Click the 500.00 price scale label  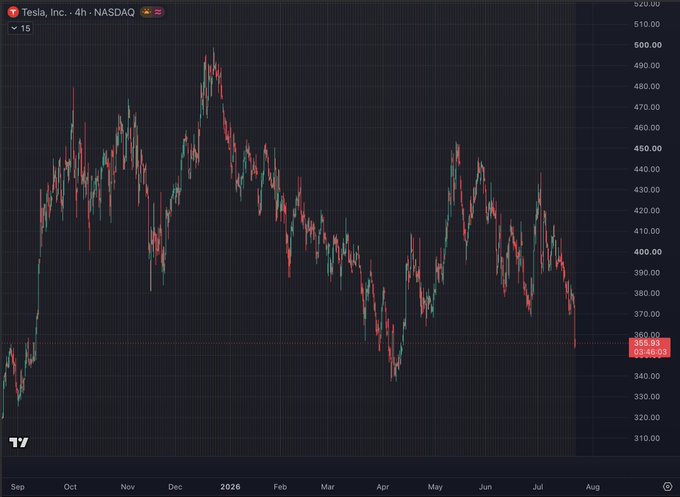click(x=647, y=45)
